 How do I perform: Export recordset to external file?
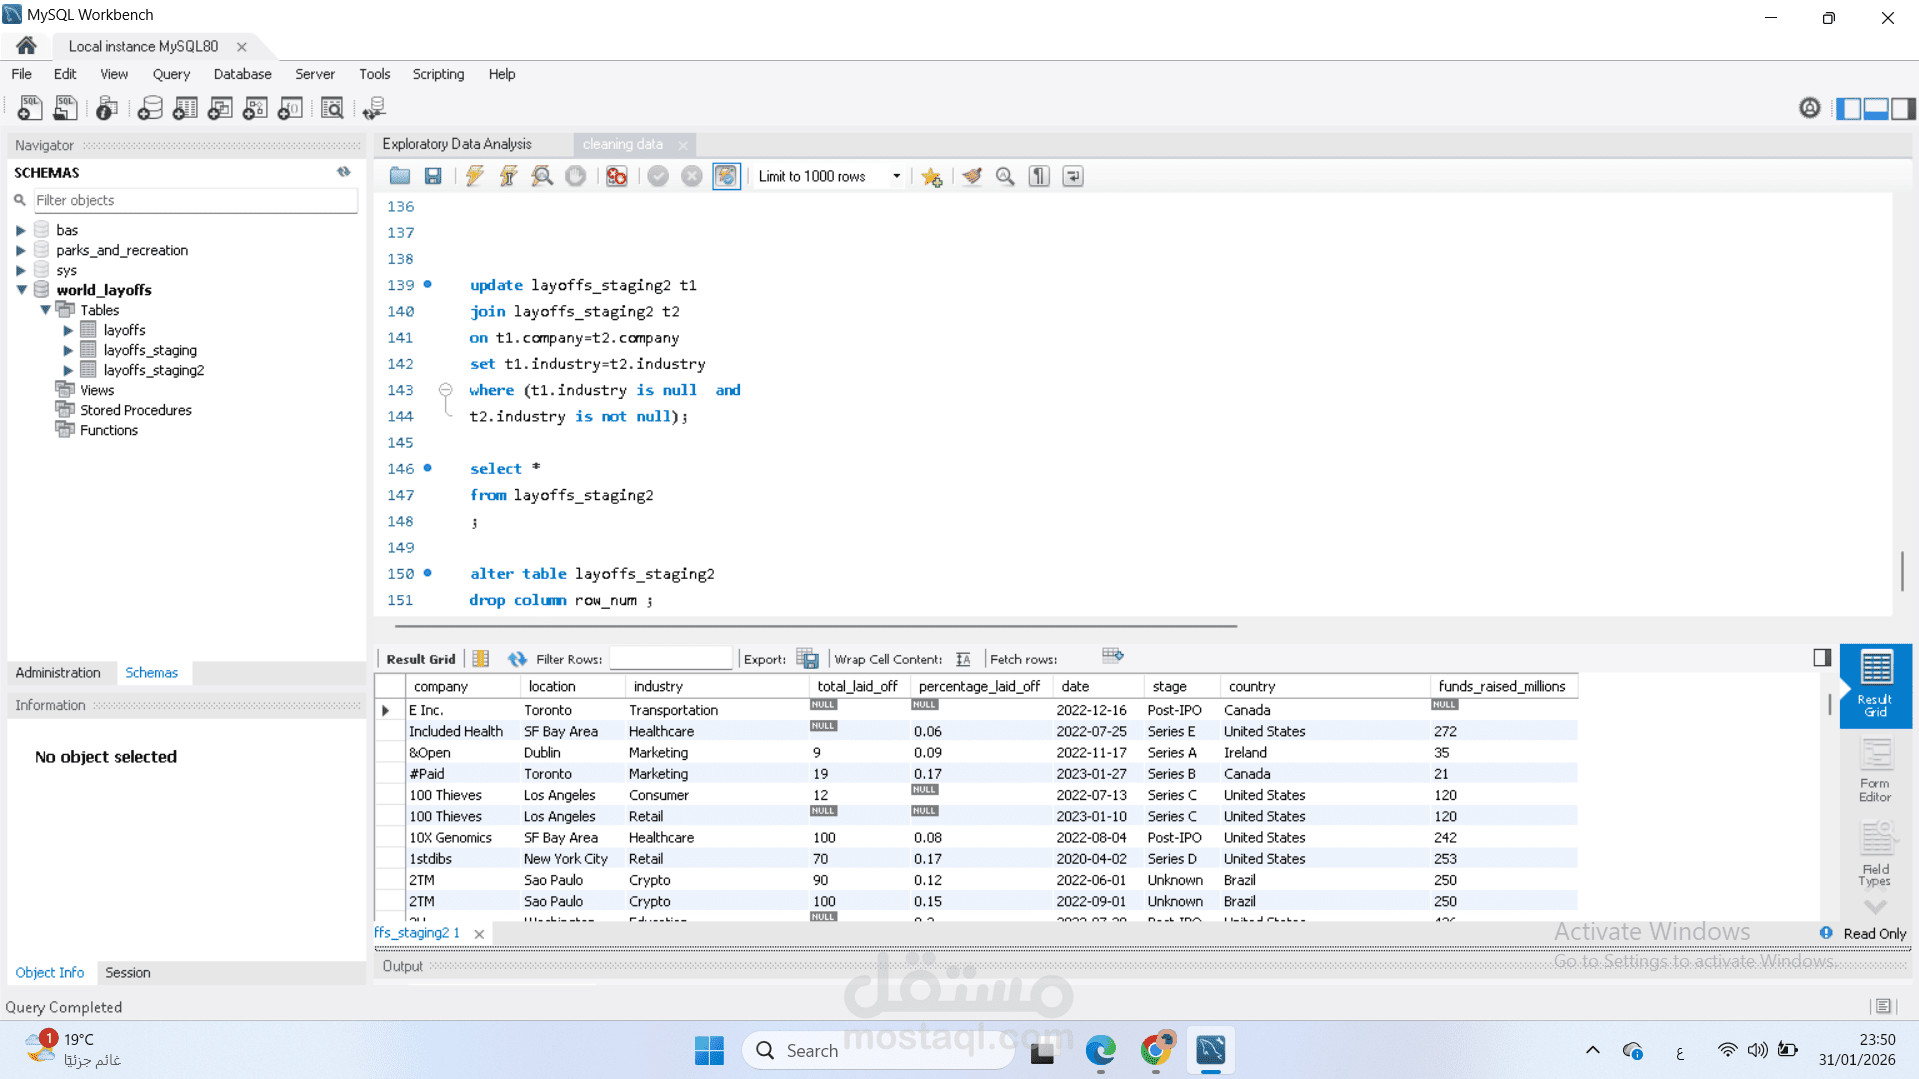pyautogui.click(x=807, y=658)
